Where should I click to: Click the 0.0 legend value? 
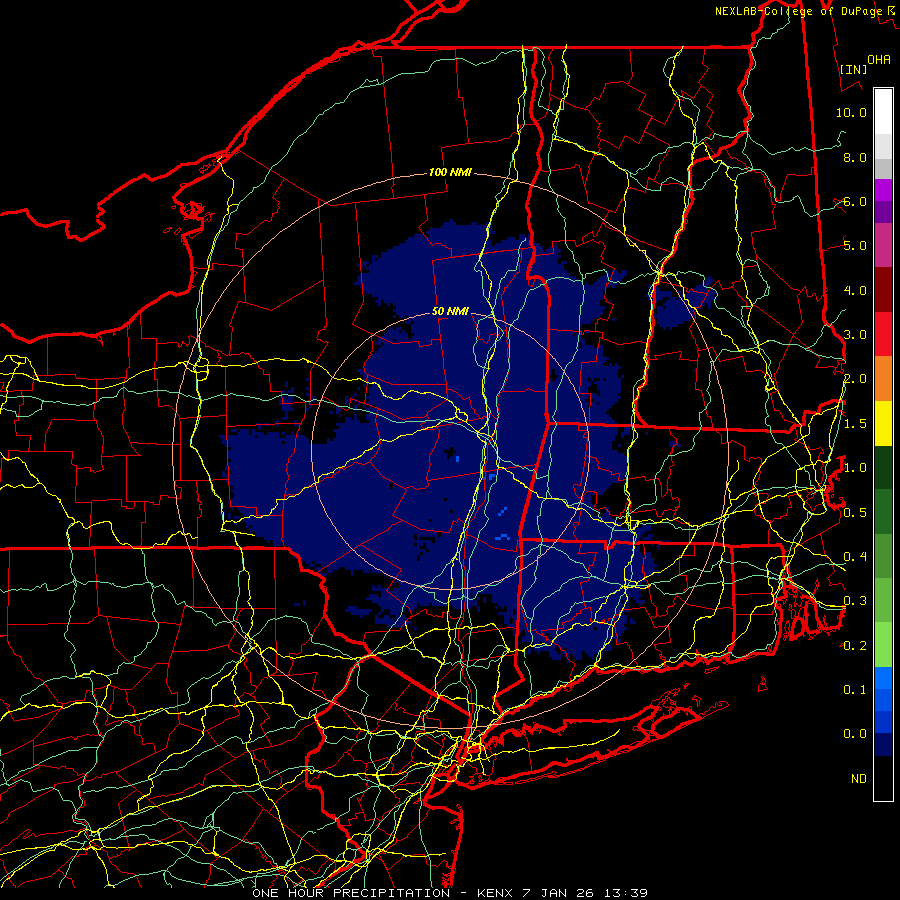pyautogui.click(x=855, y=734)
